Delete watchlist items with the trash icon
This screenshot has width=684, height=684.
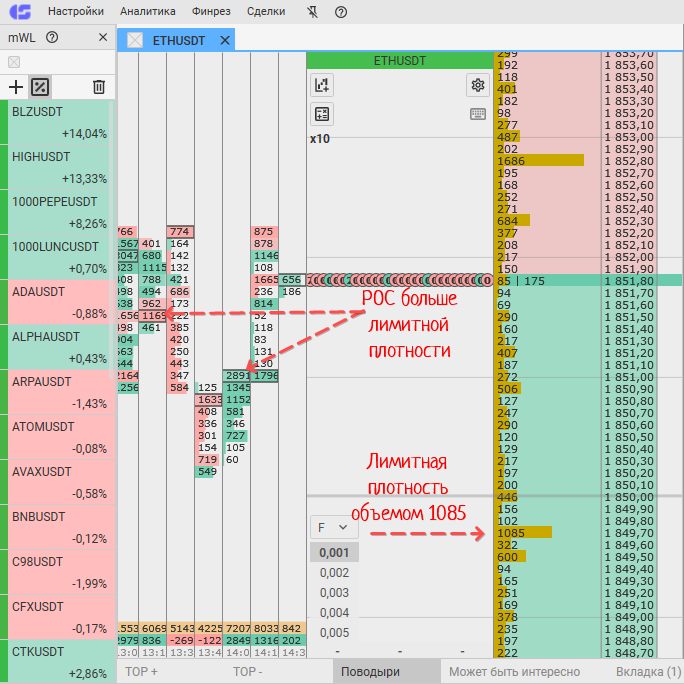pos(98,87)
